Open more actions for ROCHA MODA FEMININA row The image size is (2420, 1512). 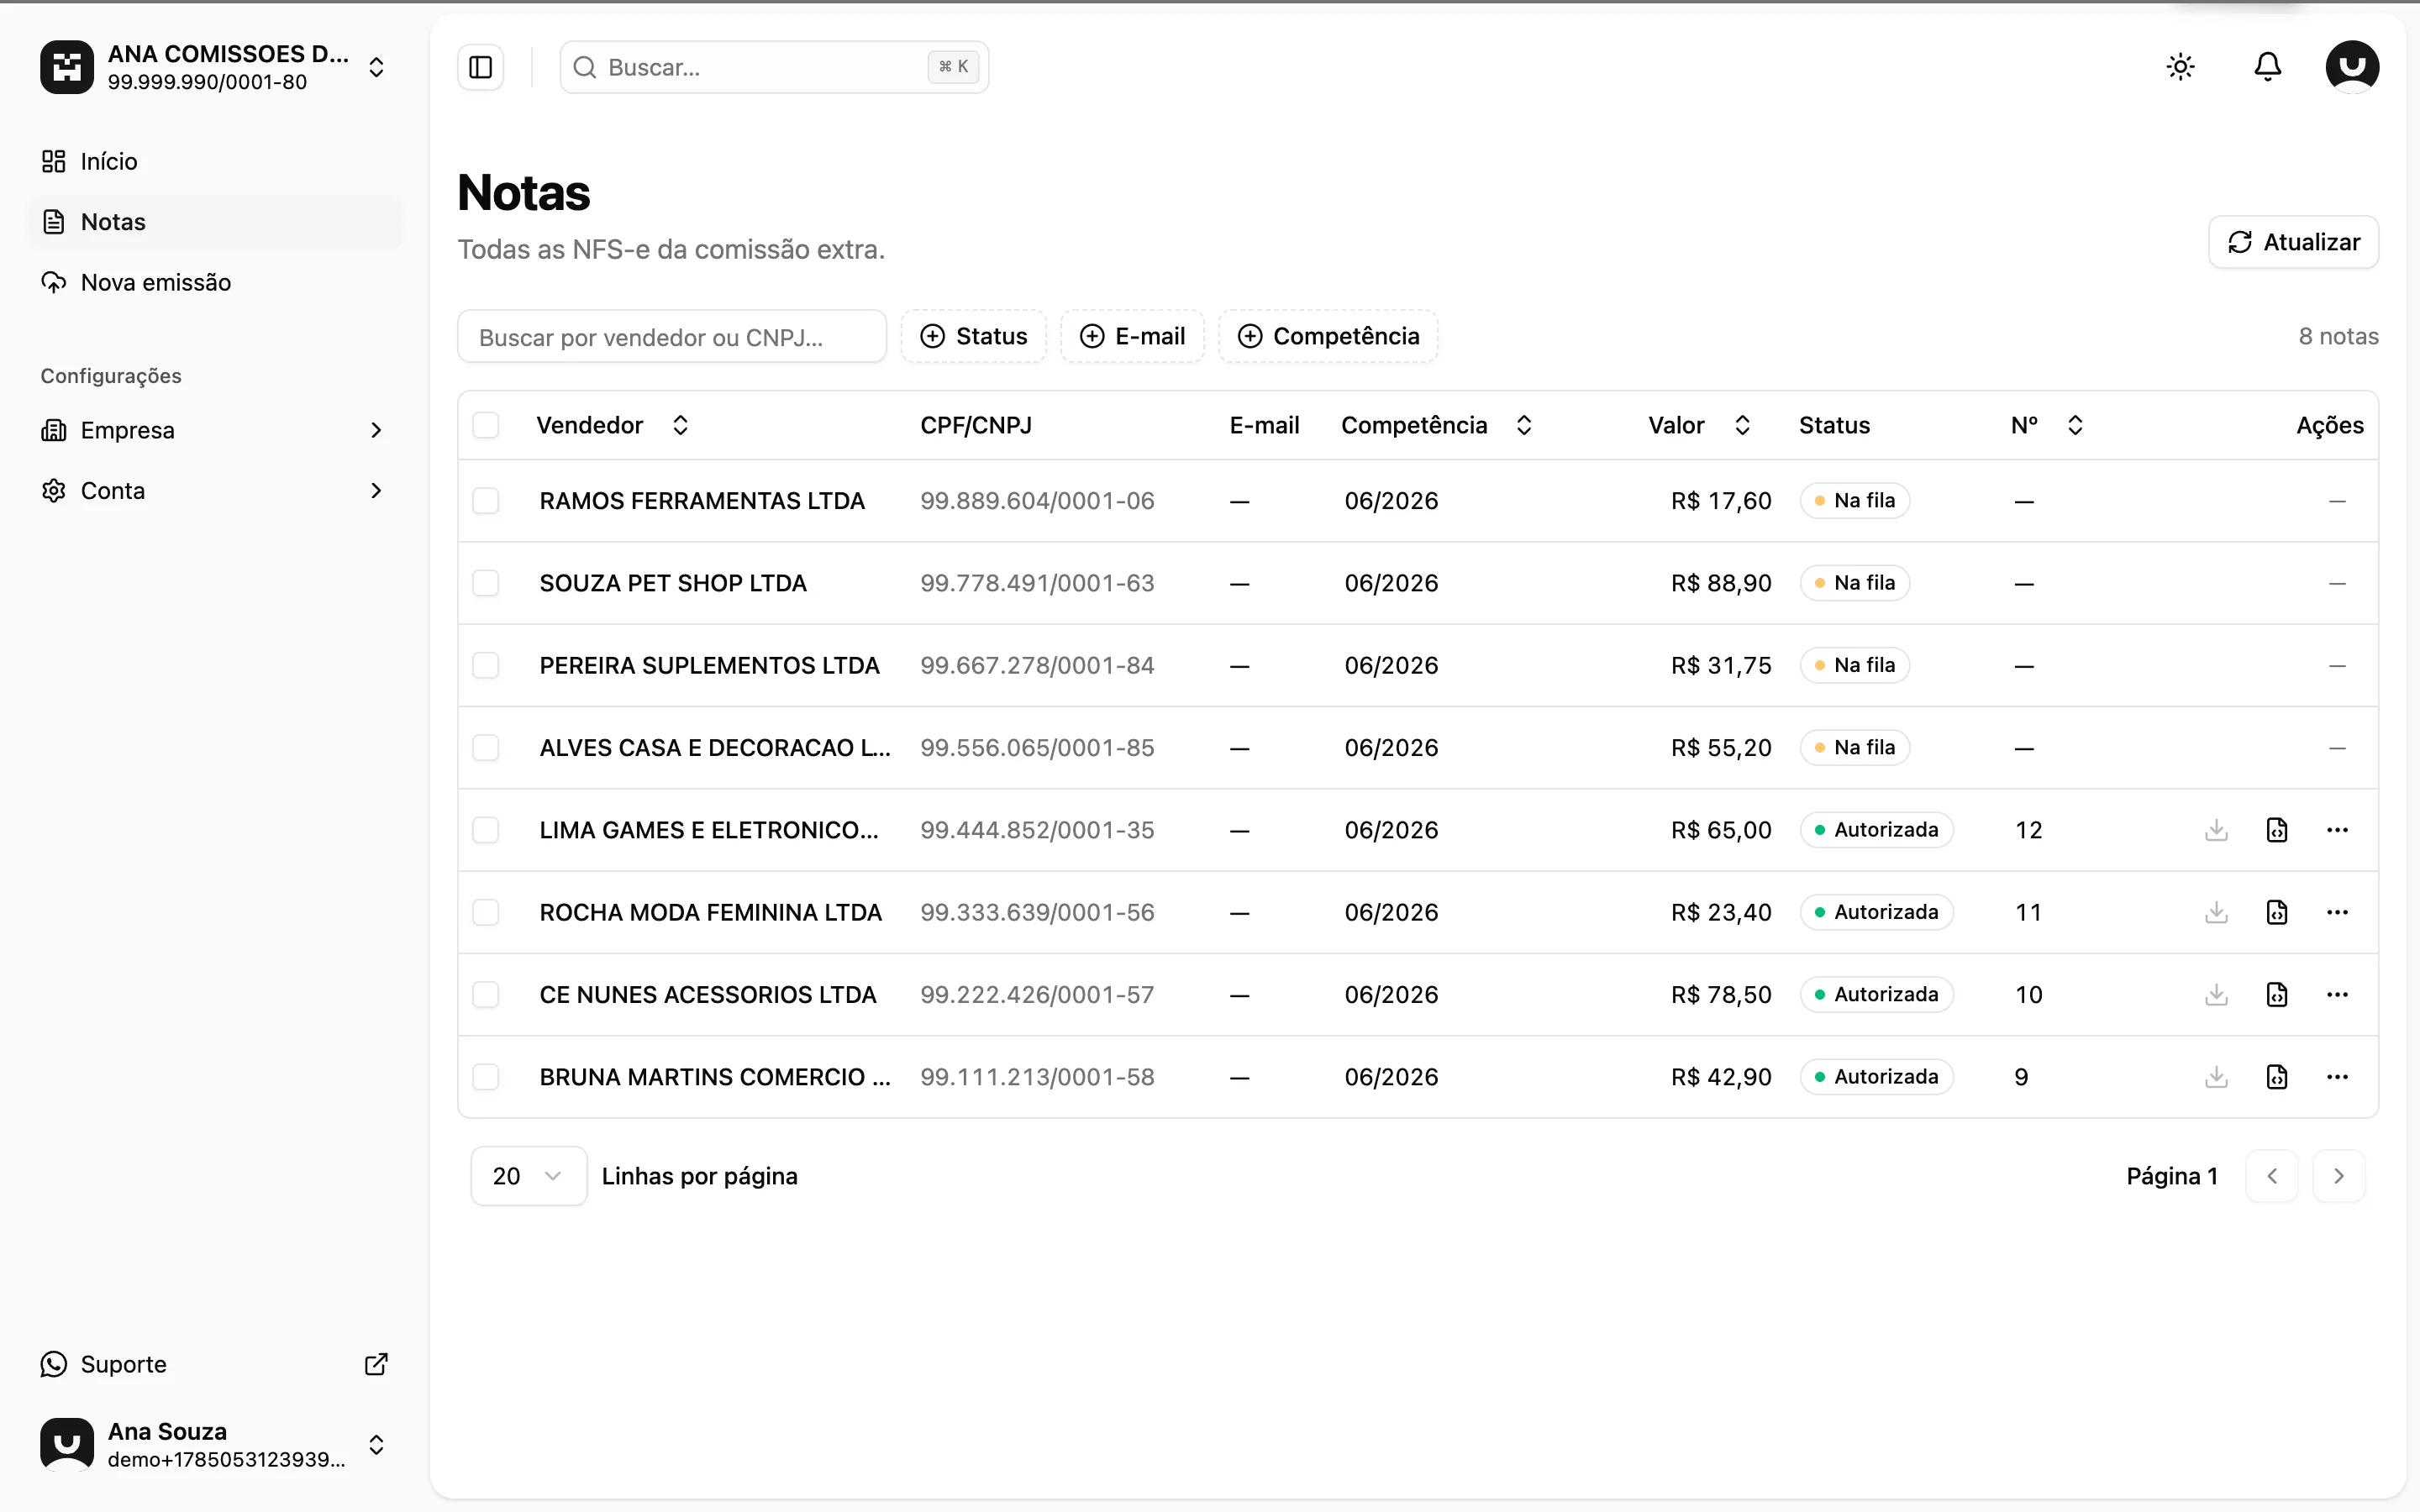point(2337,912)
